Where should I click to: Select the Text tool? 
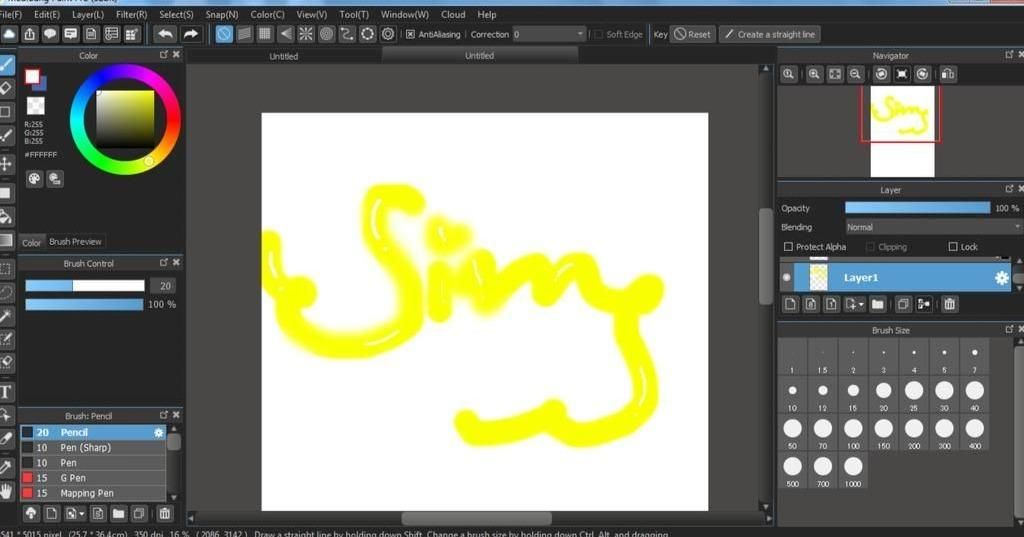pos(7,392)
